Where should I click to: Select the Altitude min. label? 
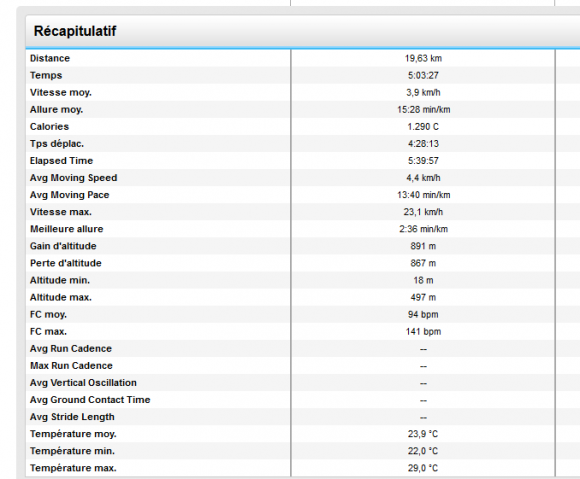pyautogui.click(x=60, y=280)
